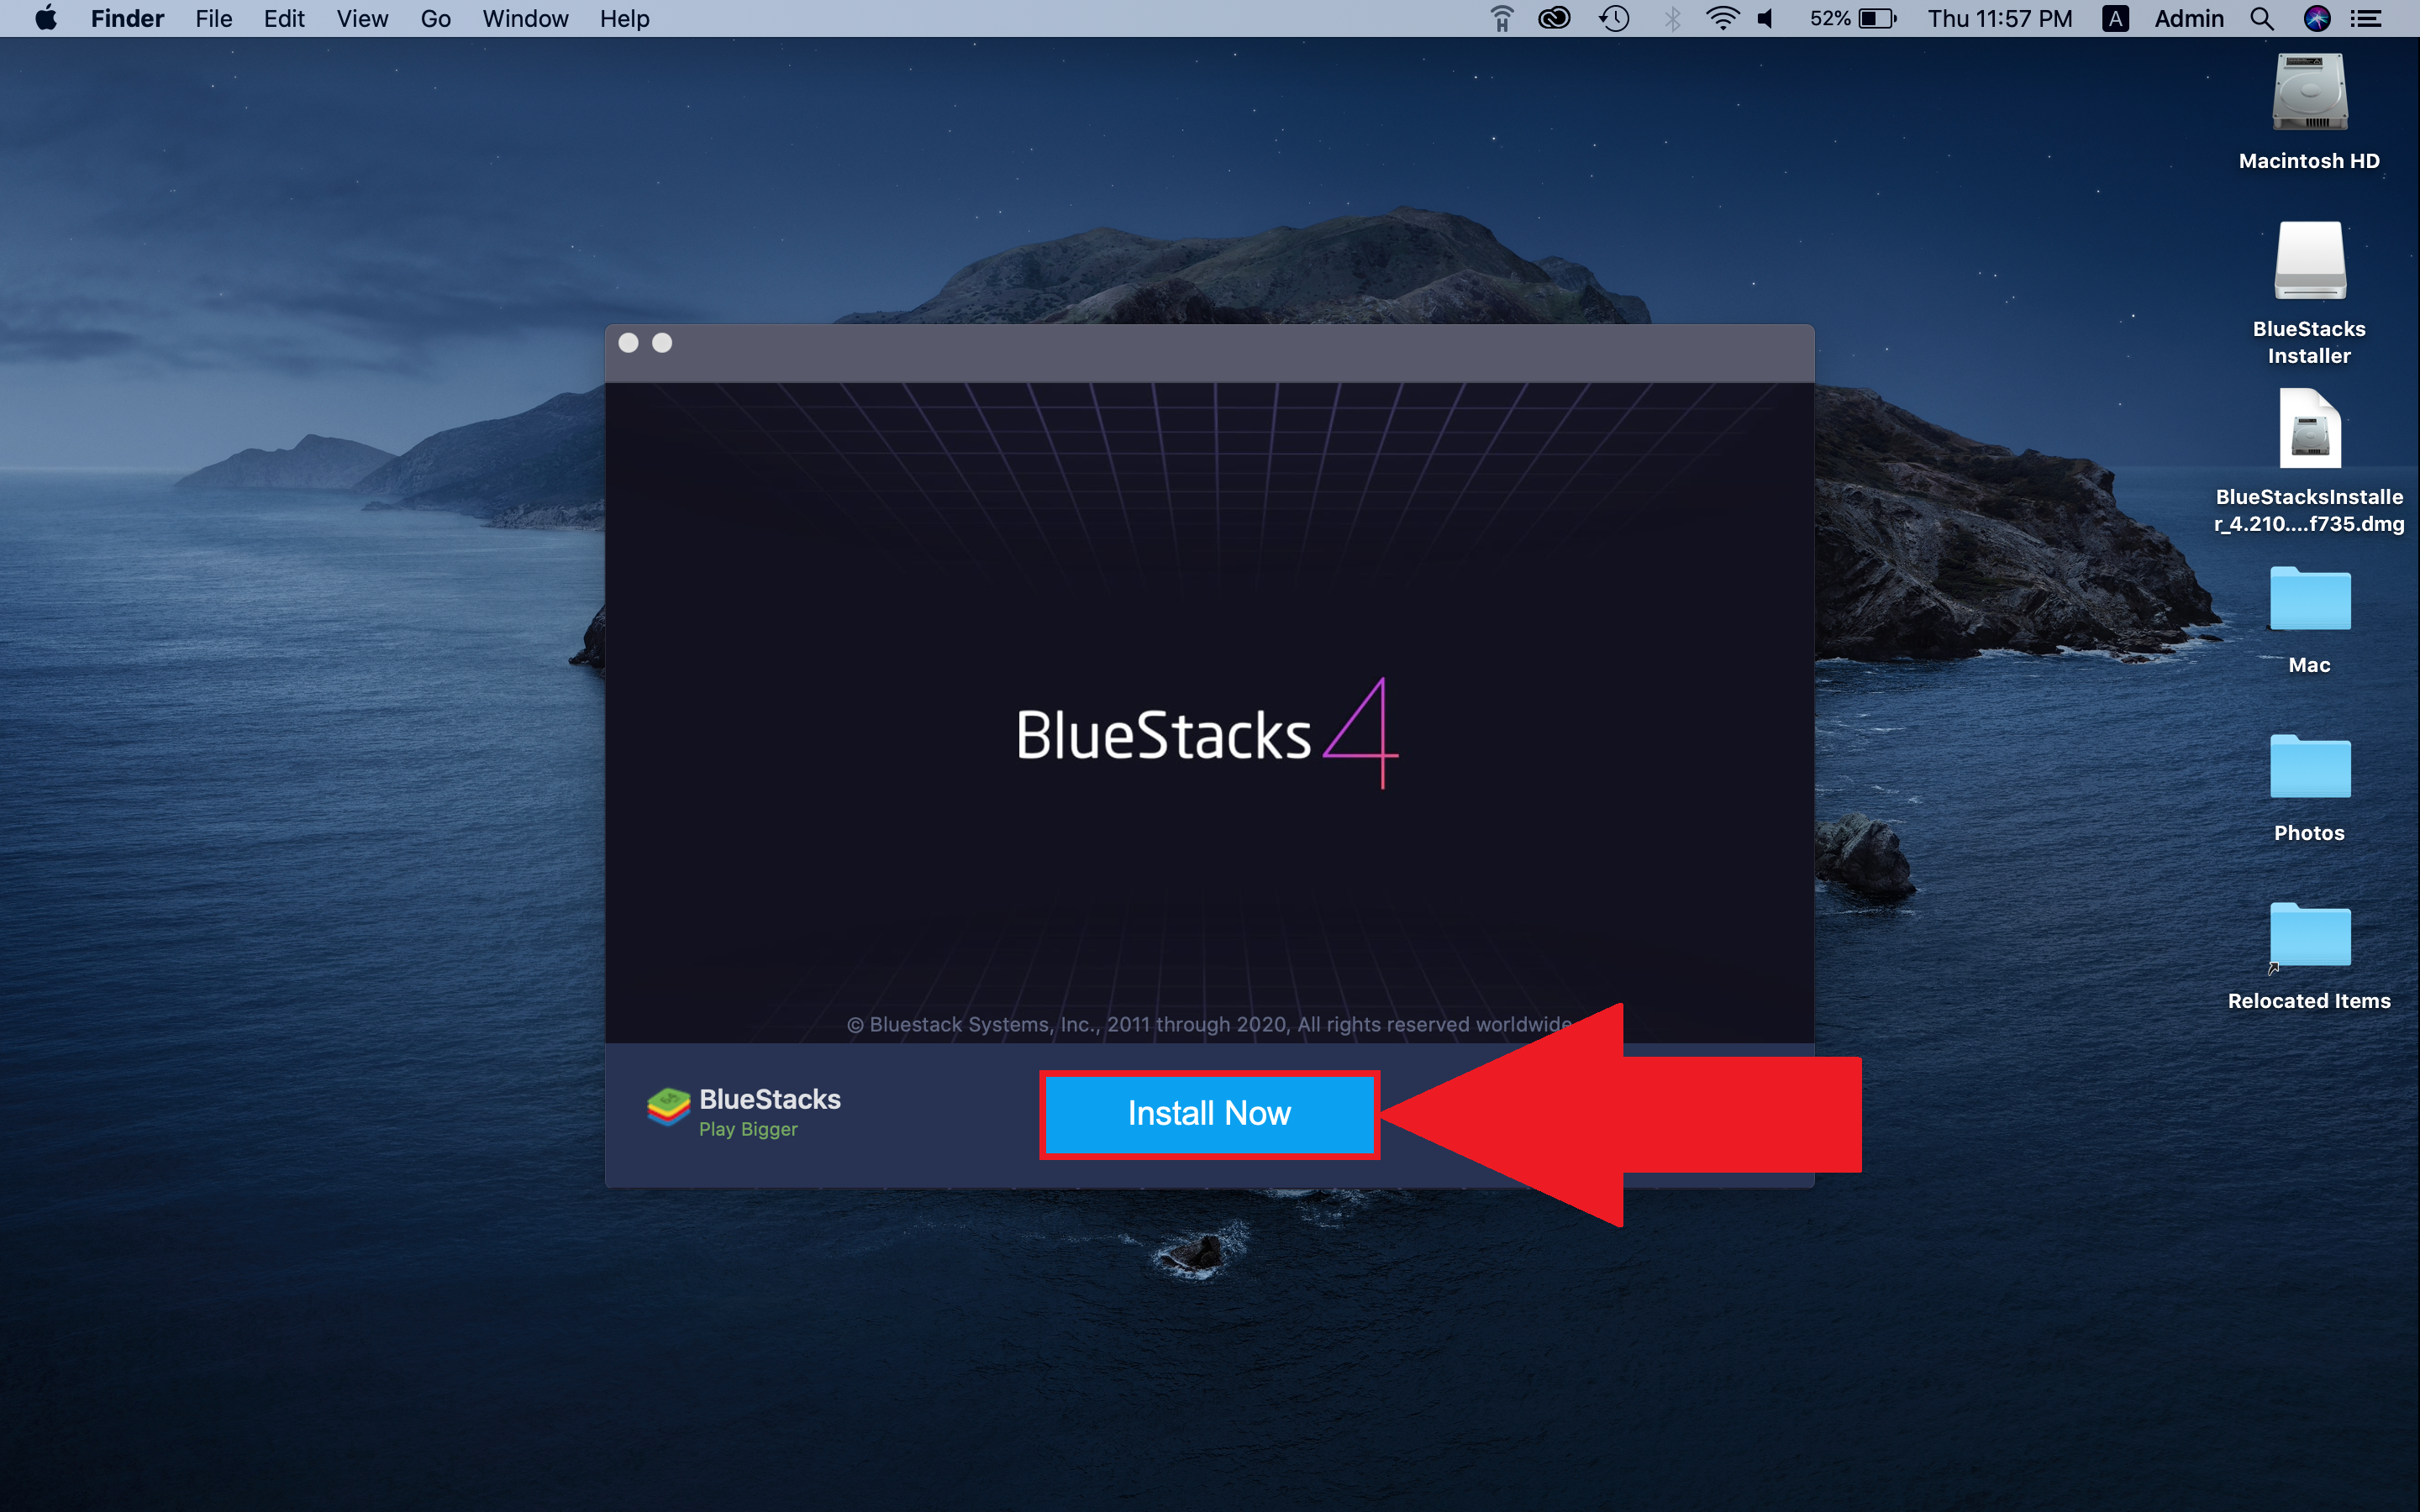Image resolution: width=2420 pixels, height=1512 pixels.
Task: Click the Wi-Fi icon in menu bar
Action: point(1711,18)
